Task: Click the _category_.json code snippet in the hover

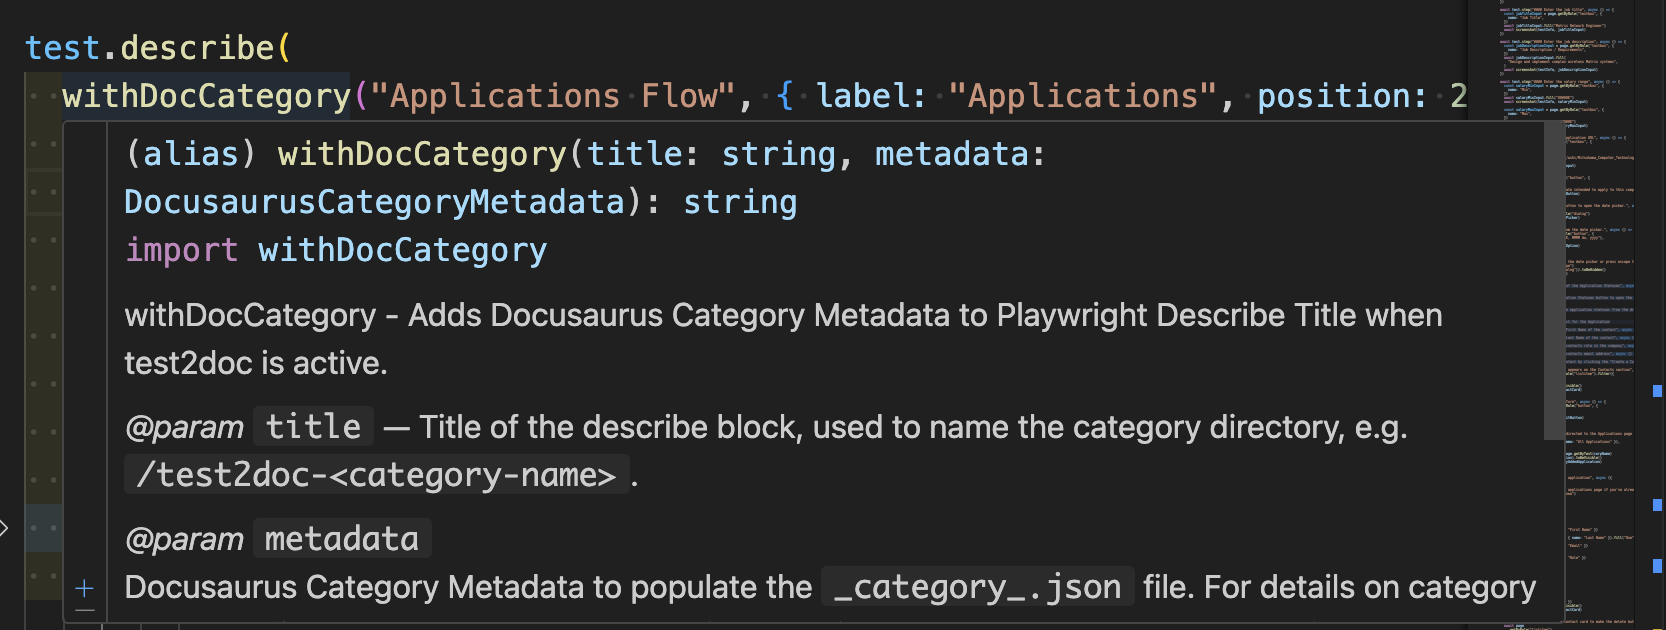Action: coord(977,587)
